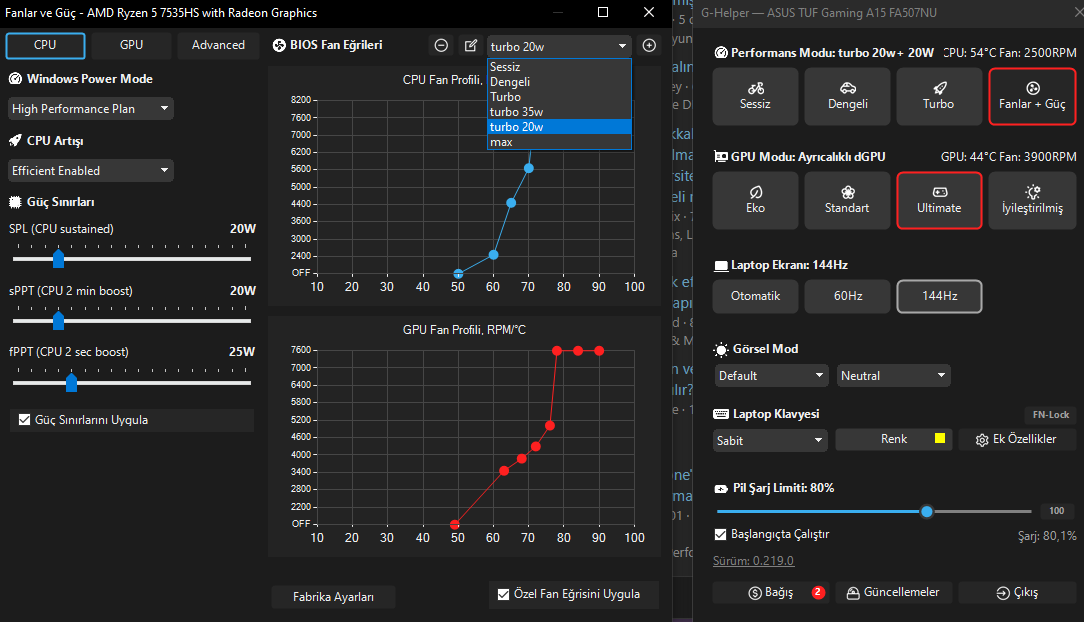Set laptop screen to Otomatik
1084x622 pixels.
pos(755,296)
